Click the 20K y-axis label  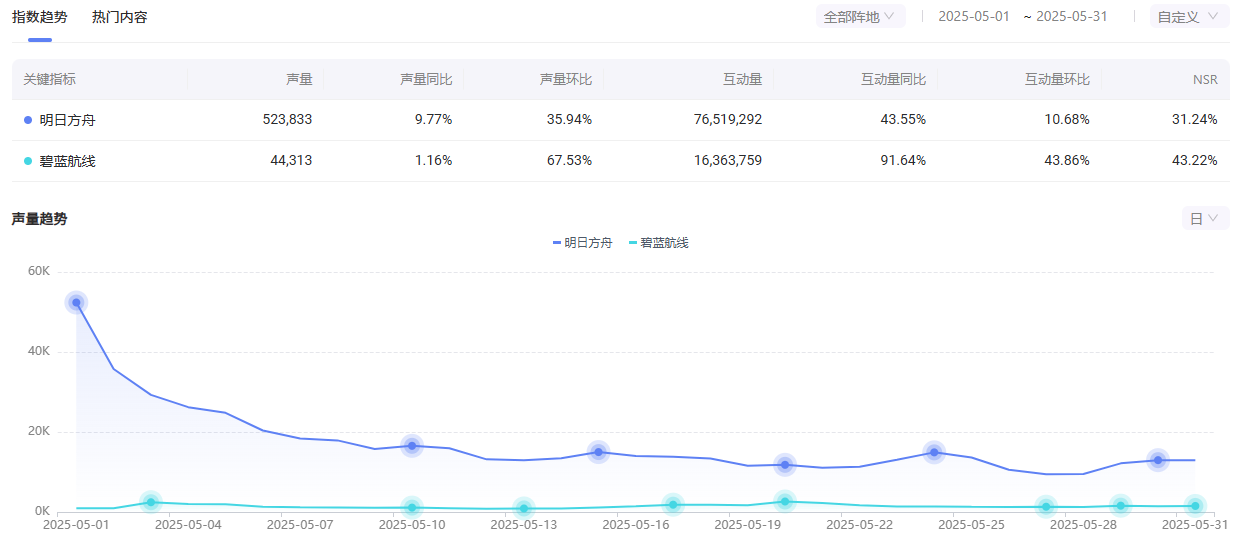point(39,432)
